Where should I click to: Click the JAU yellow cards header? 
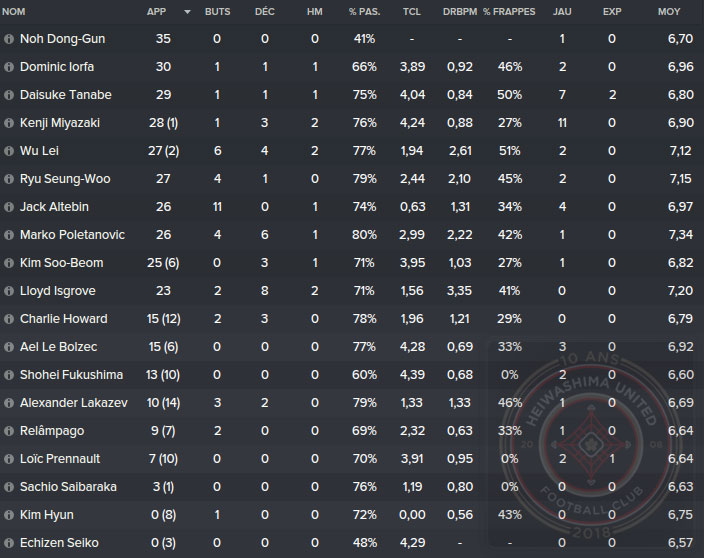pos(562,11)
